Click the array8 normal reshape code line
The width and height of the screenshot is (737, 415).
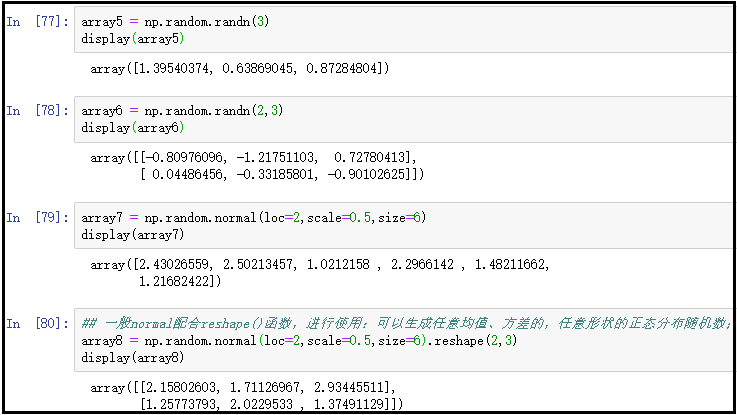click(x=290, y=341)
